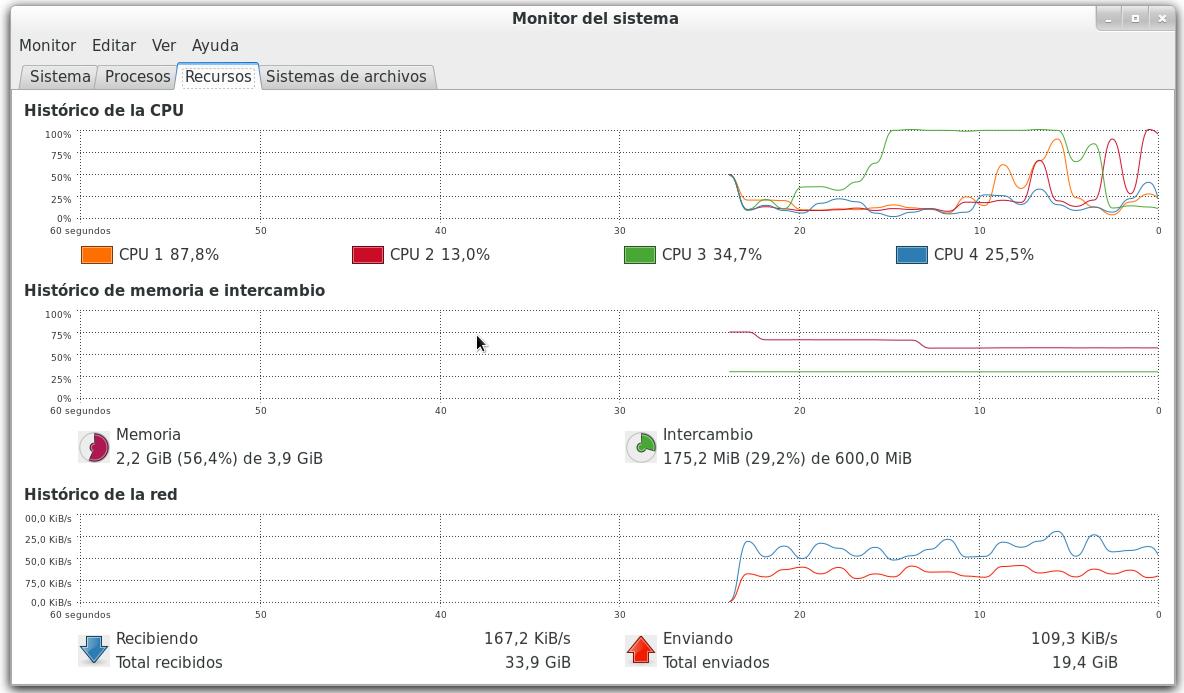Open the Ver menu

tap(164, 45)
